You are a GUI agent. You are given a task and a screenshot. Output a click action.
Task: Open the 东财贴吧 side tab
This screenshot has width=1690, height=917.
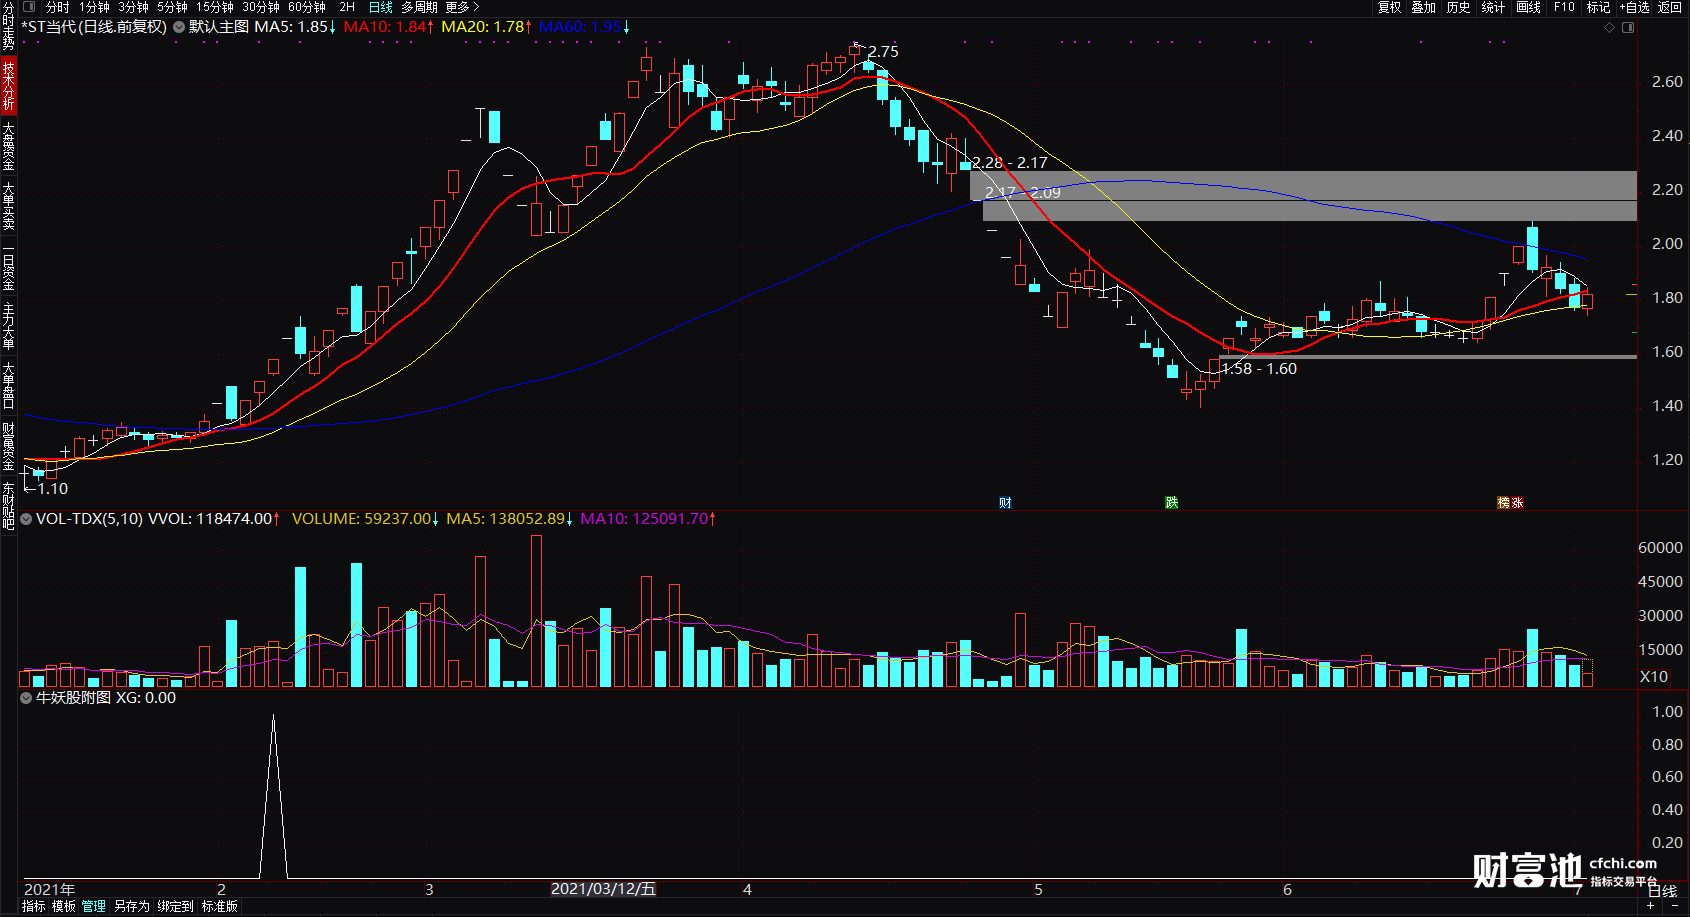pos(8,506)
